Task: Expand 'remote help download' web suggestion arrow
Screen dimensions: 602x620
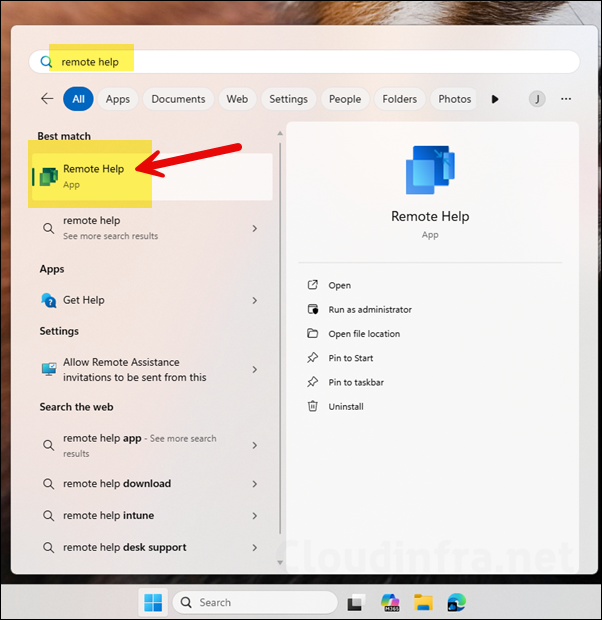Action: [255, 484]
